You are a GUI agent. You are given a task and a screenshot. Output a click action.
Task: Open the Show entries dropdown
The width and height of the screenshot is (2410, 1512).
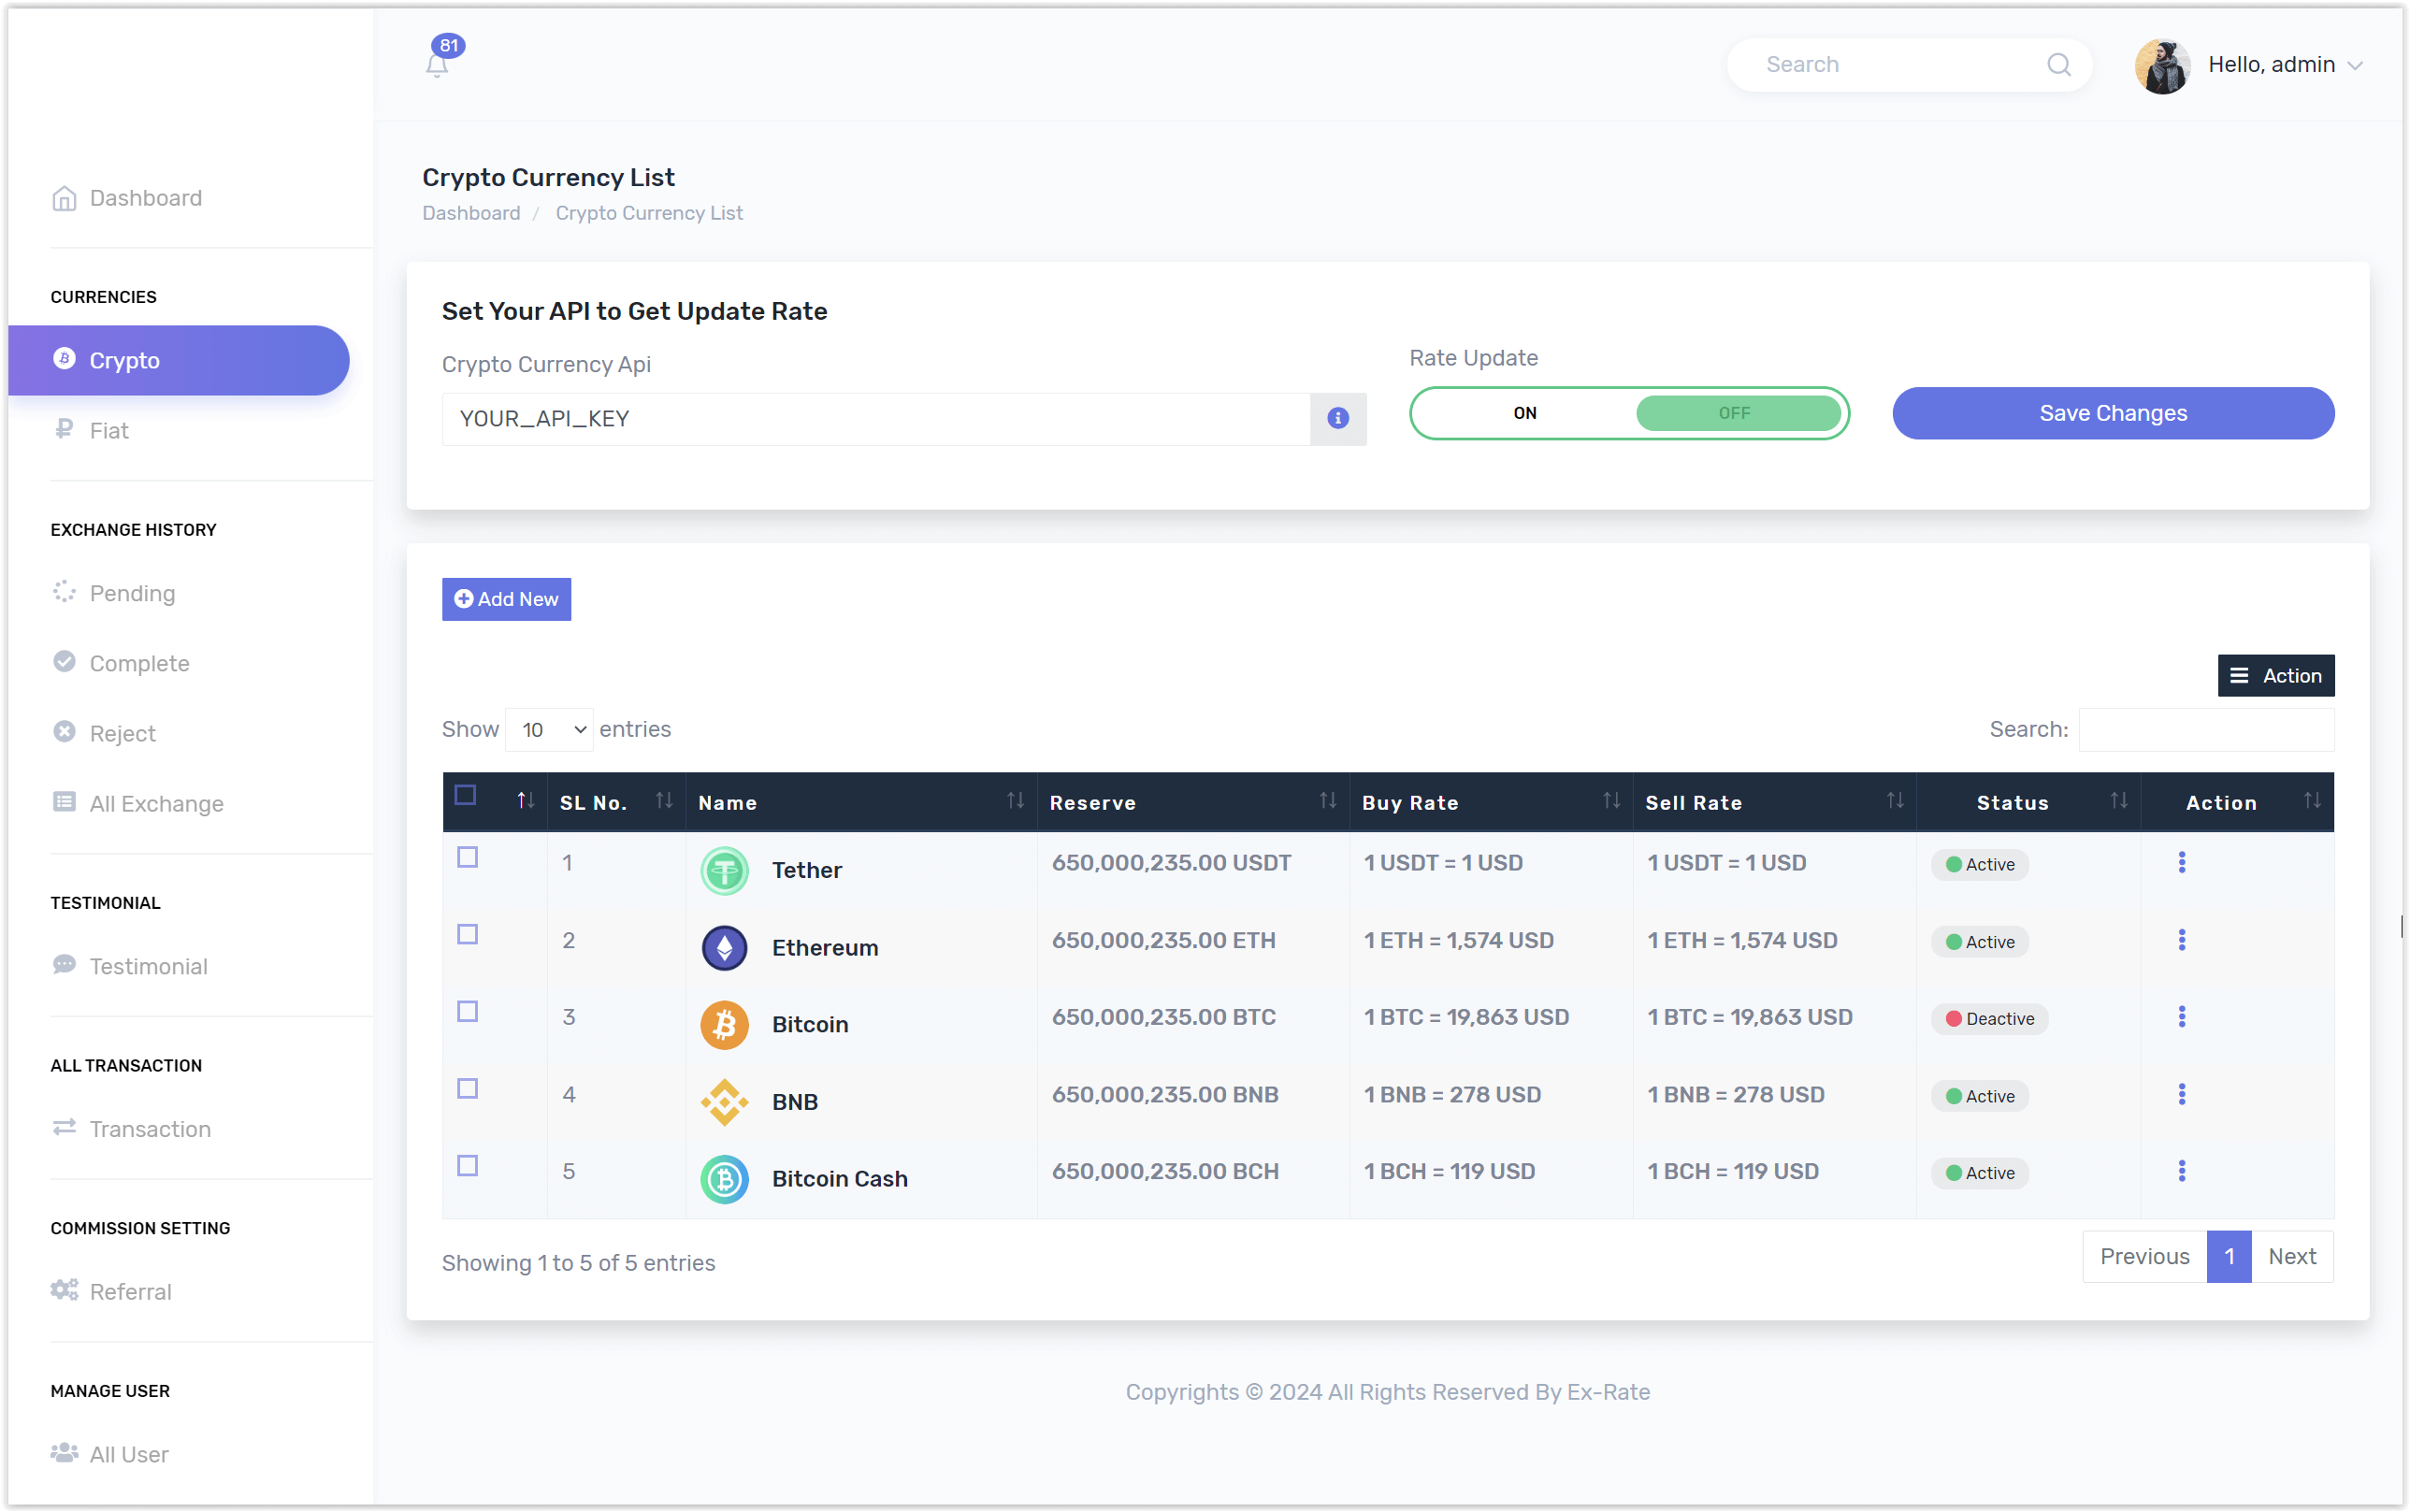(x=548, y=729)
